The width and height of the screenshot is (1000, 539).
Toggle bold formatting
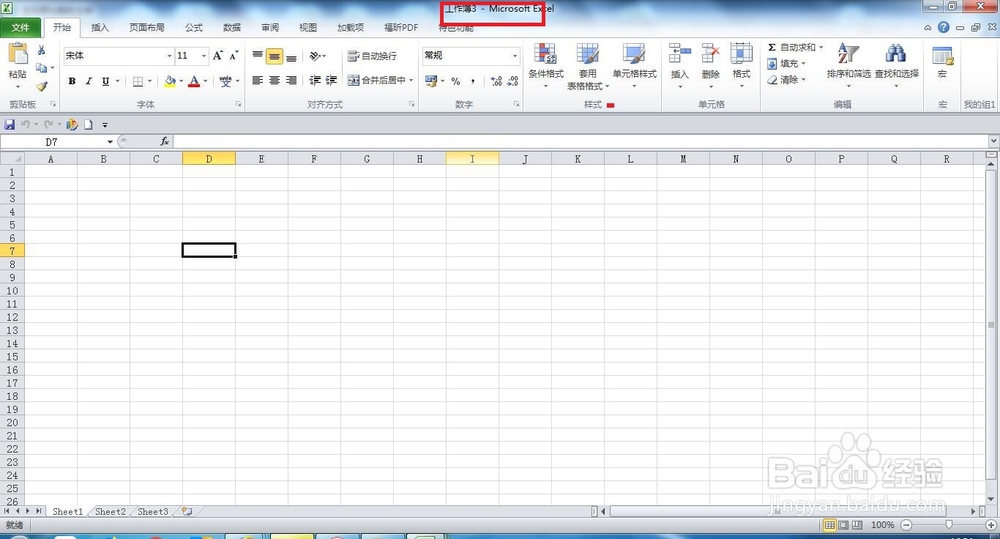(72, 81)
